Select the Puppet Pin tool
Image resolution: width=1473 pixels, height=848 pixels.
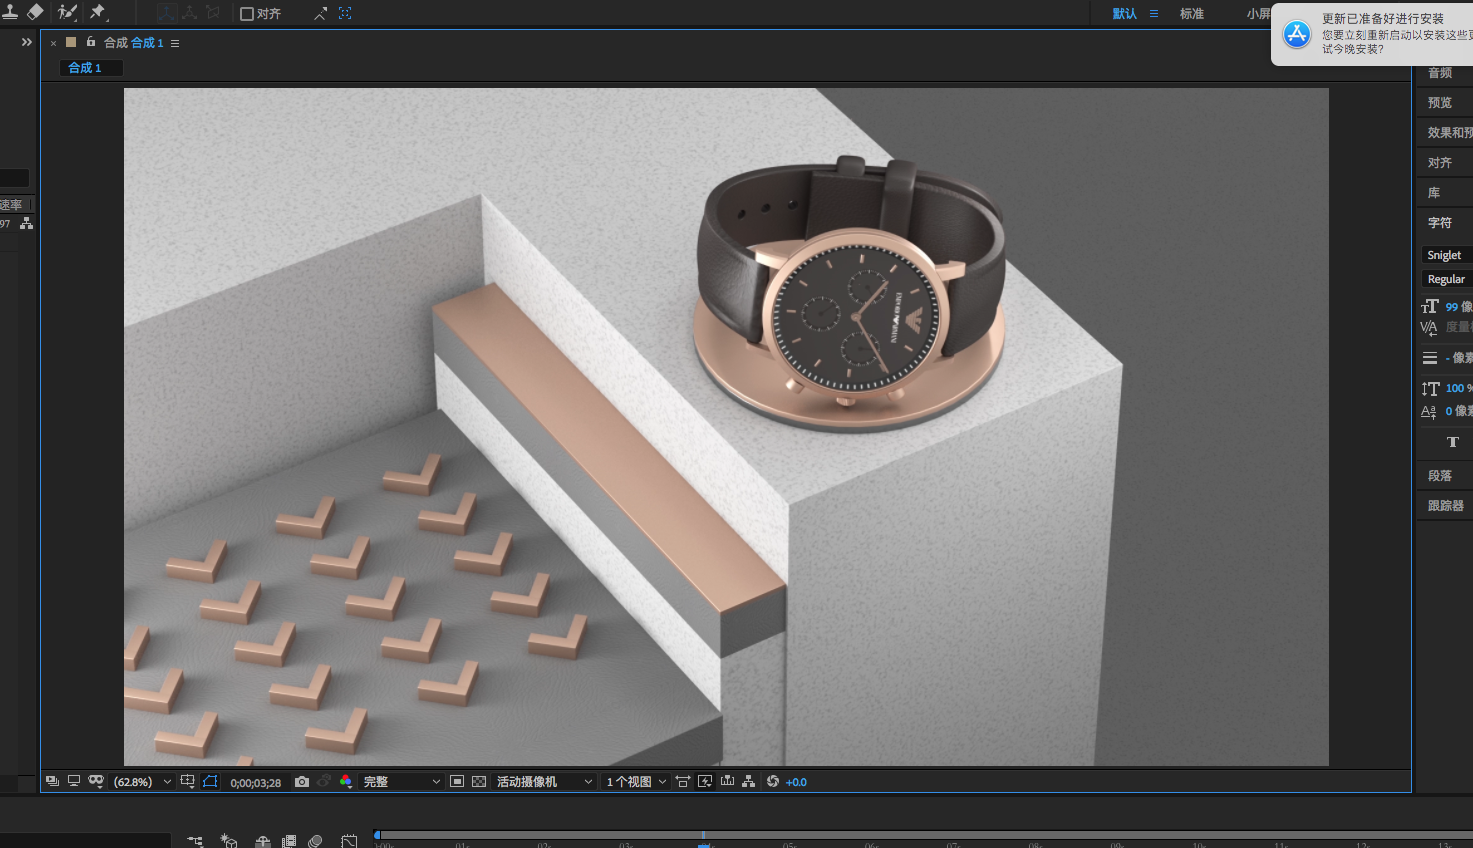point(98,12)
